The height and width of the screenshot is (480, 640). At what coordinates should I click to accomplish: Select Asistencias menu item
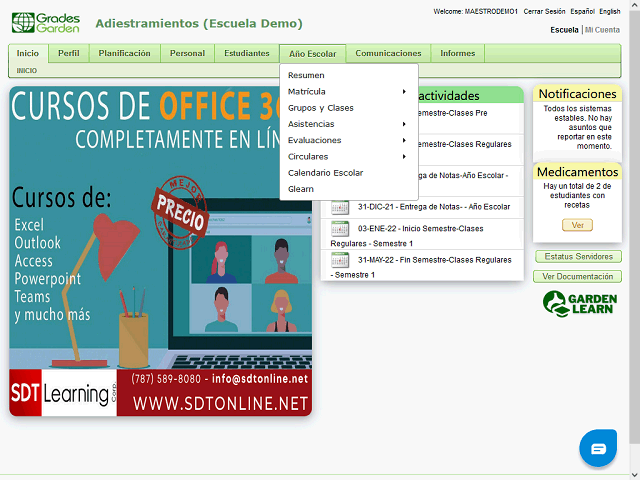(x=349, y=124)
